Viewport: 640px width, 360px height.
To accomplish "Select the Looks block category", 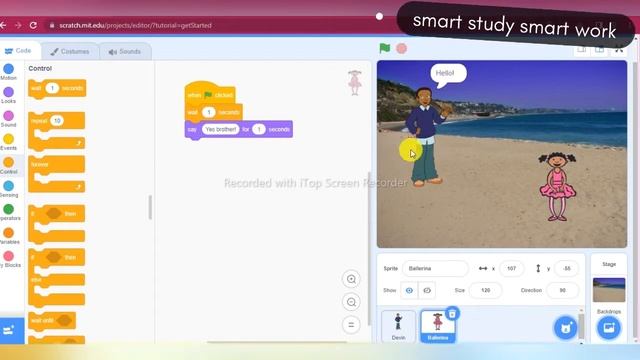I will point(9,95).
